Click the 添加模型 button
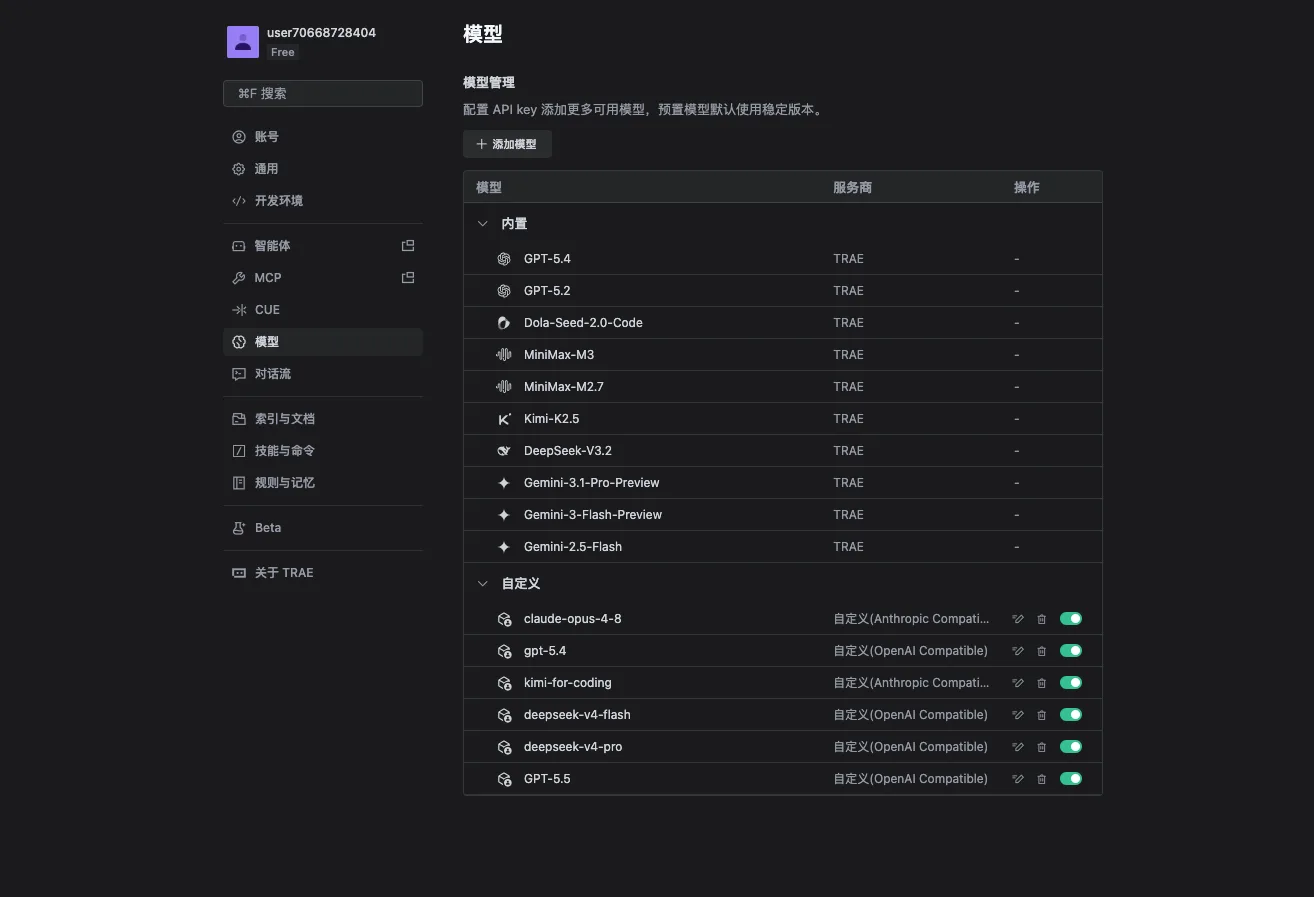The width and height of the screenshot is (1314, 897). click(x=507, y=144)
